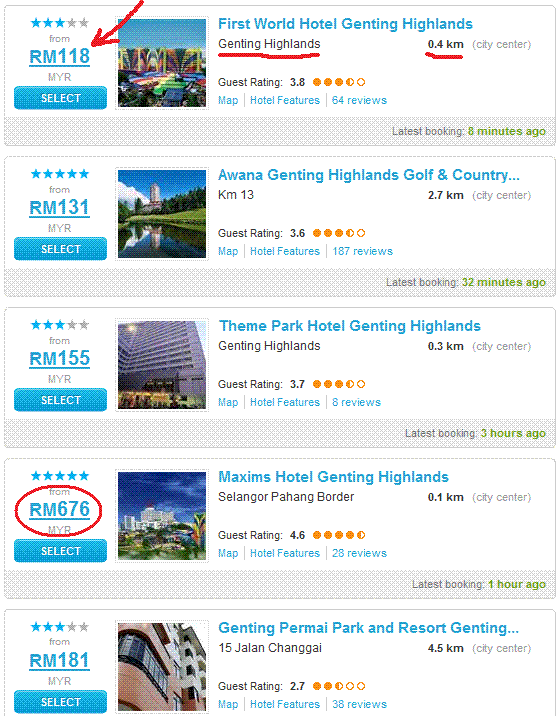
Task: Open Hotel Features for Awana Genting Highlands
Action: tap(285, 251)
